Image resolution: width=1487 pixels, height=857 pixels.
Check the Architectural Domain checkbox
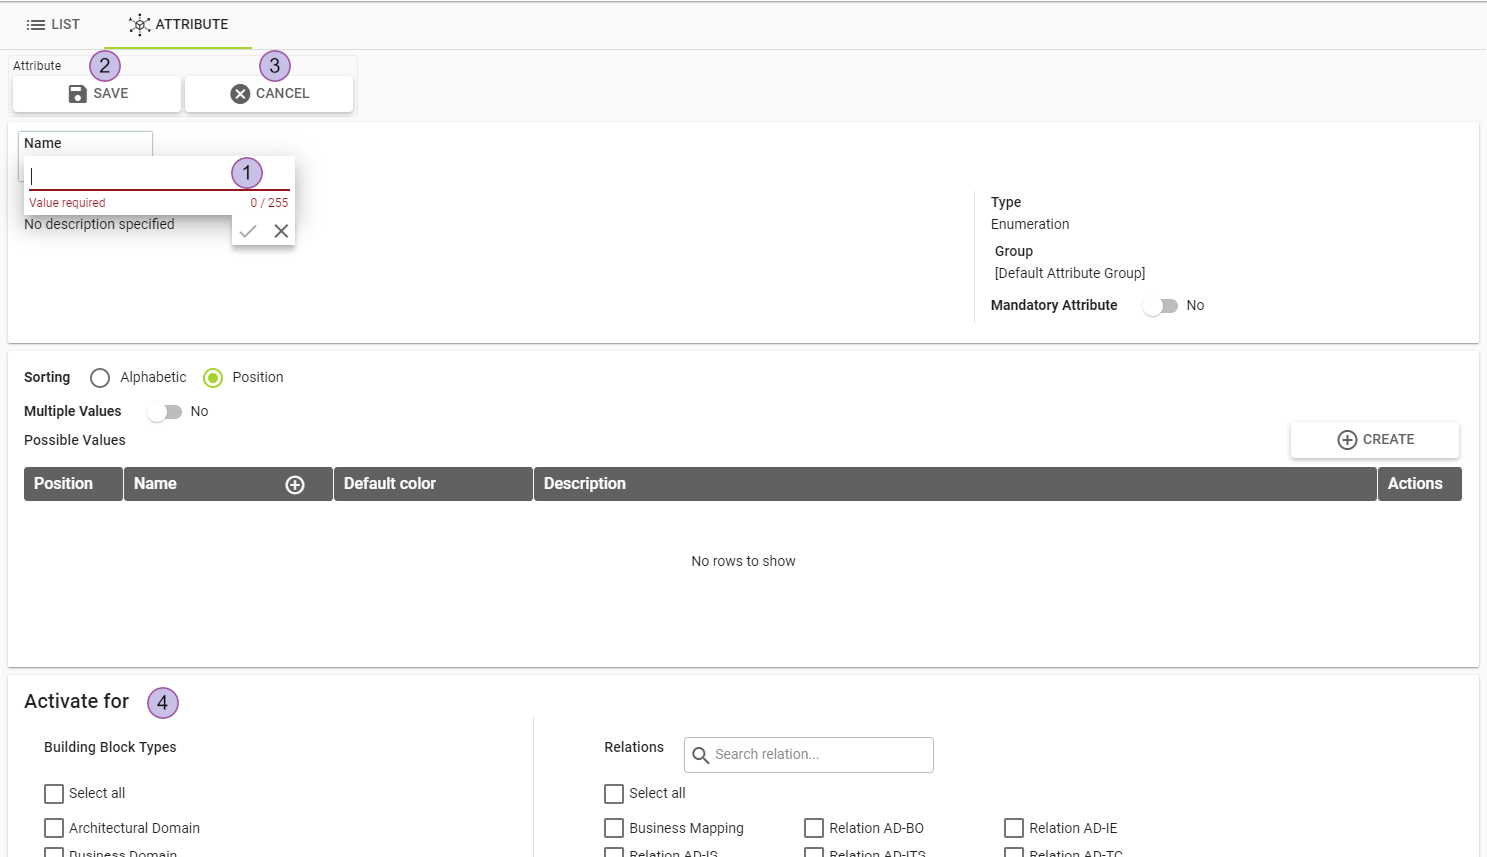click(54, 828)
